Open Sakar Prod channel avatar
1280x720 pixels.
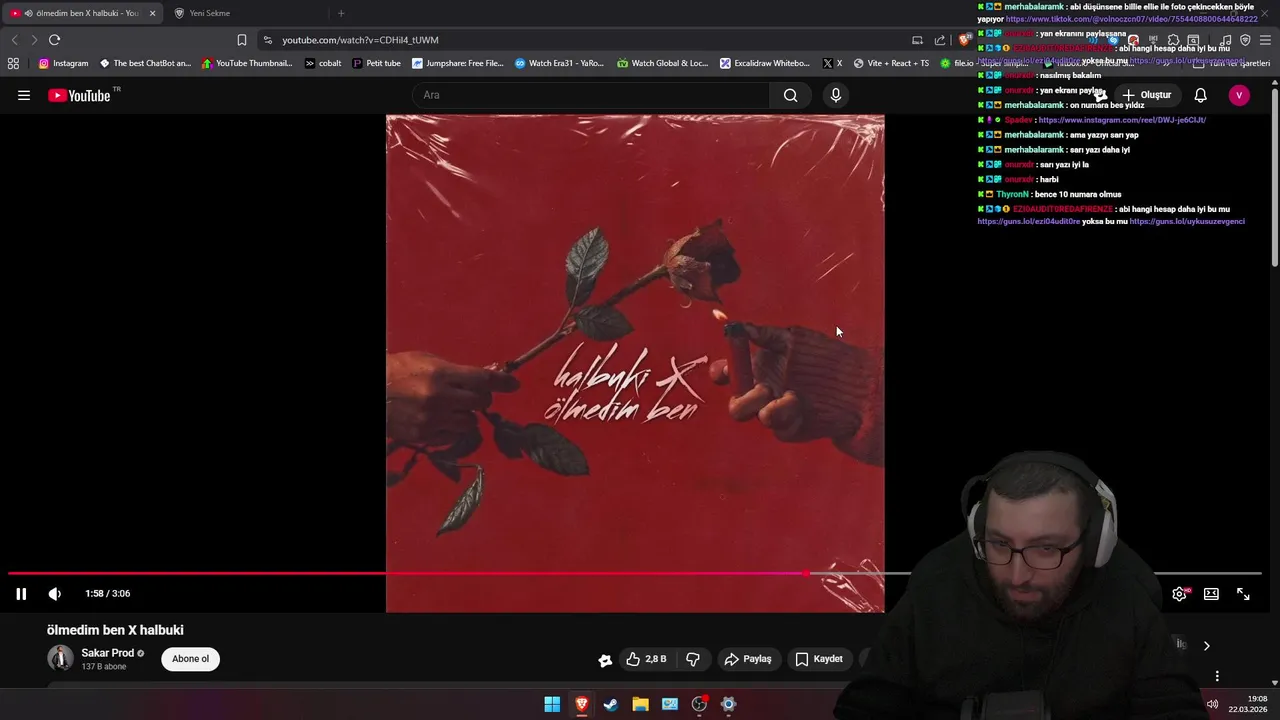[60, 658]
